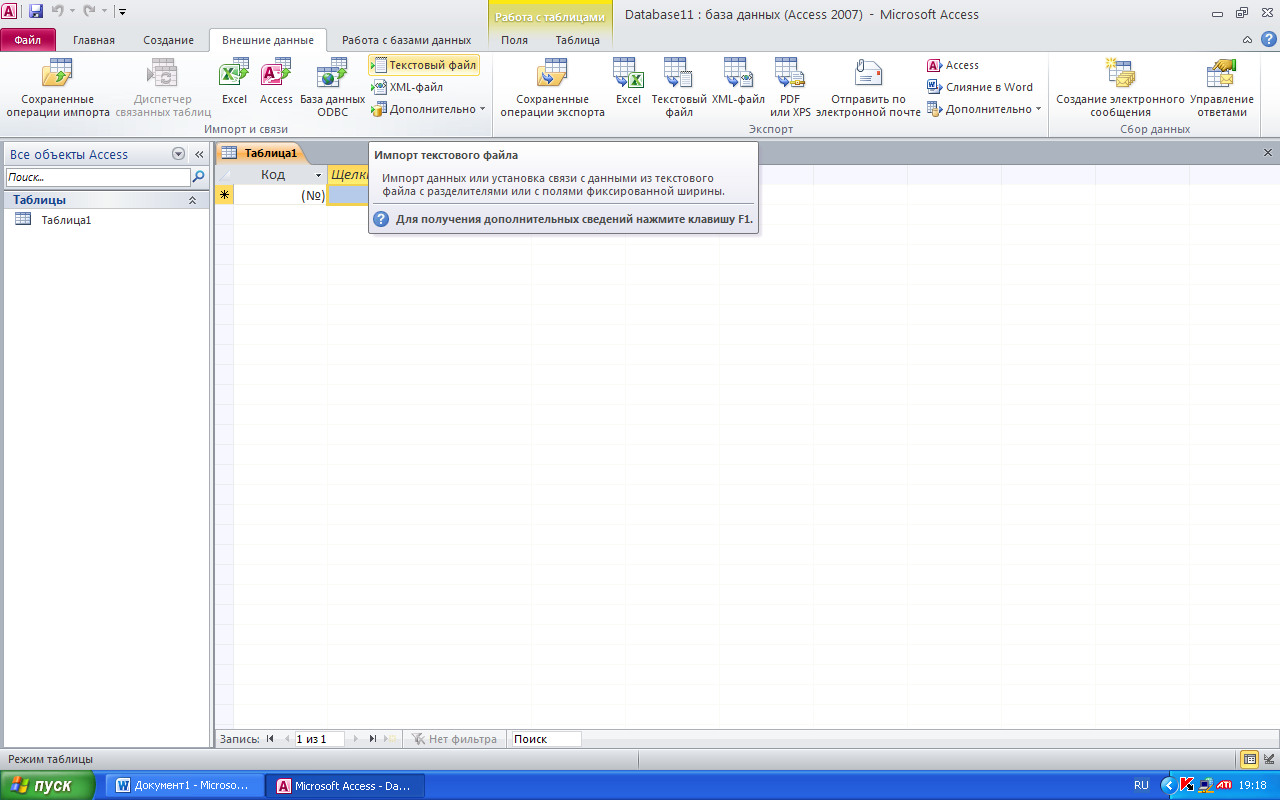Viewport: 1280px width, 800px height.
Task: Click the navigation pane search field
Action: [97, 177]
